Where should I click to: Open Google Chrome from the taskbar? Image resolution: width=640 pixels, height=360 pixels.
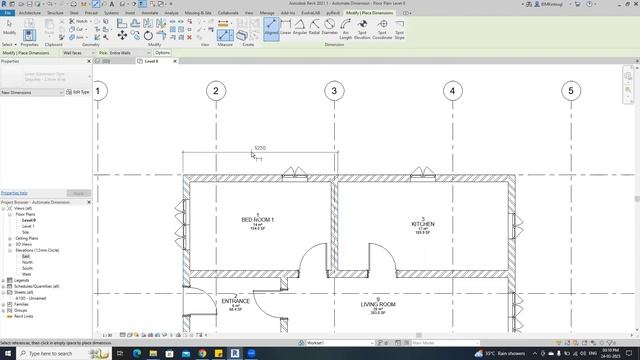202,353
